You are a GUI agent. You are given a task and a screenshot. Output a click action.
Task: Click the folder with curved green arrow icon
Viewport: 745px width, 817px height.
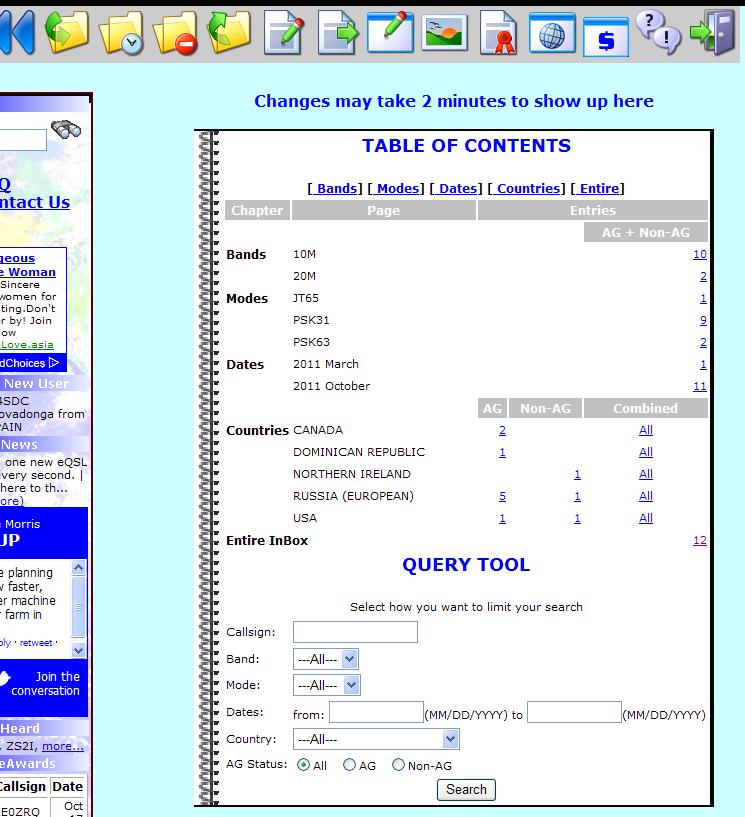[x=230, y=32]
